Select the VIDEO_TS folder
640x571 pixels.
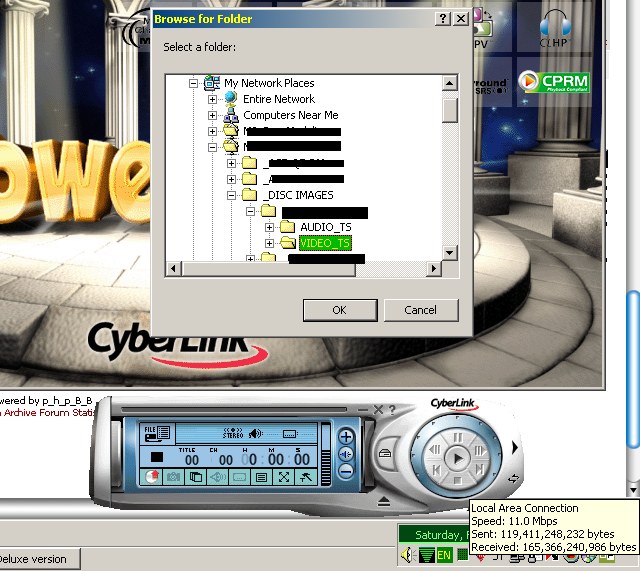325,243
